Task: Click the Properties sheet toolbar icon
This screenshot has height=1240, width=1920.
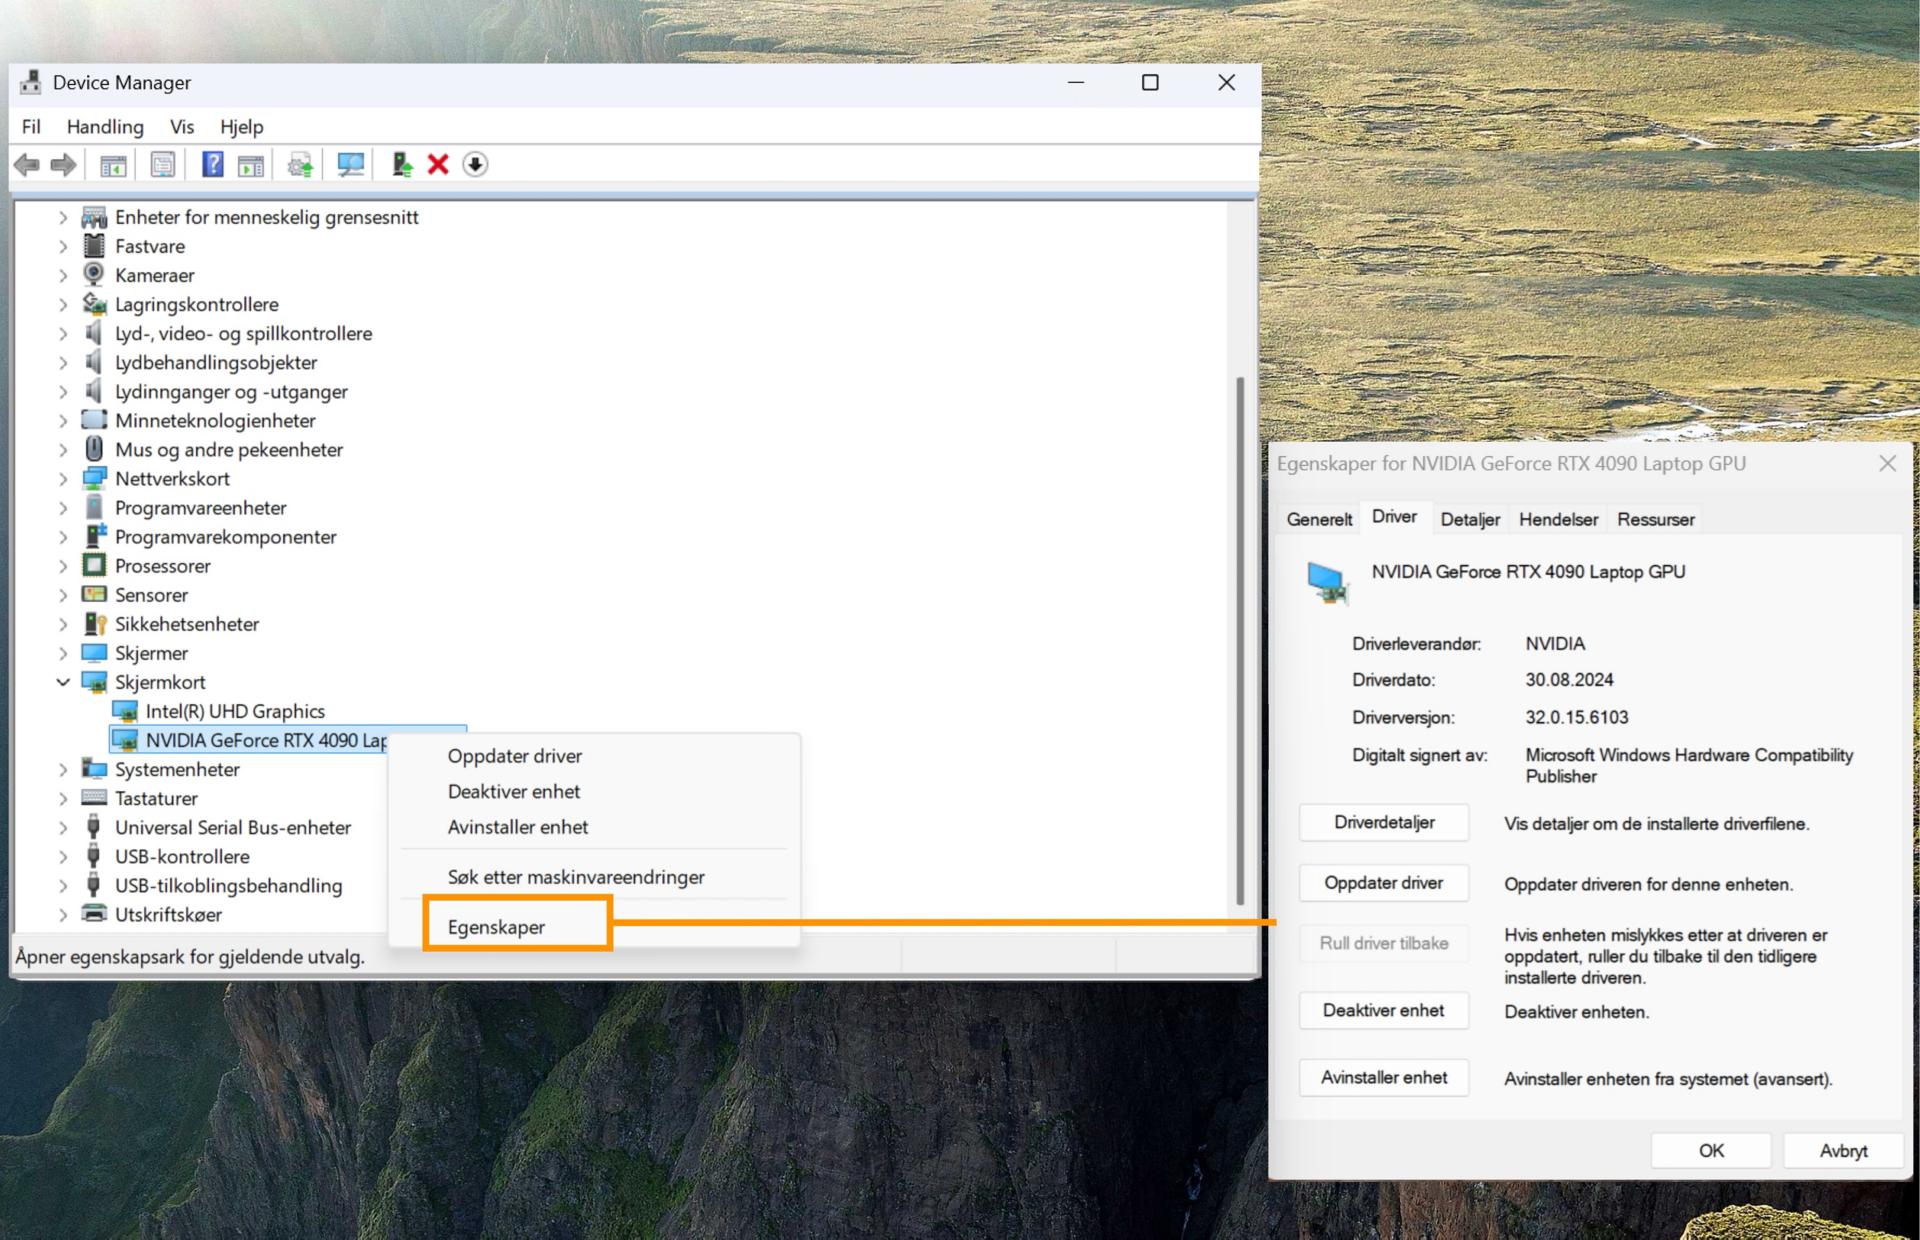Action: (162, 164)
